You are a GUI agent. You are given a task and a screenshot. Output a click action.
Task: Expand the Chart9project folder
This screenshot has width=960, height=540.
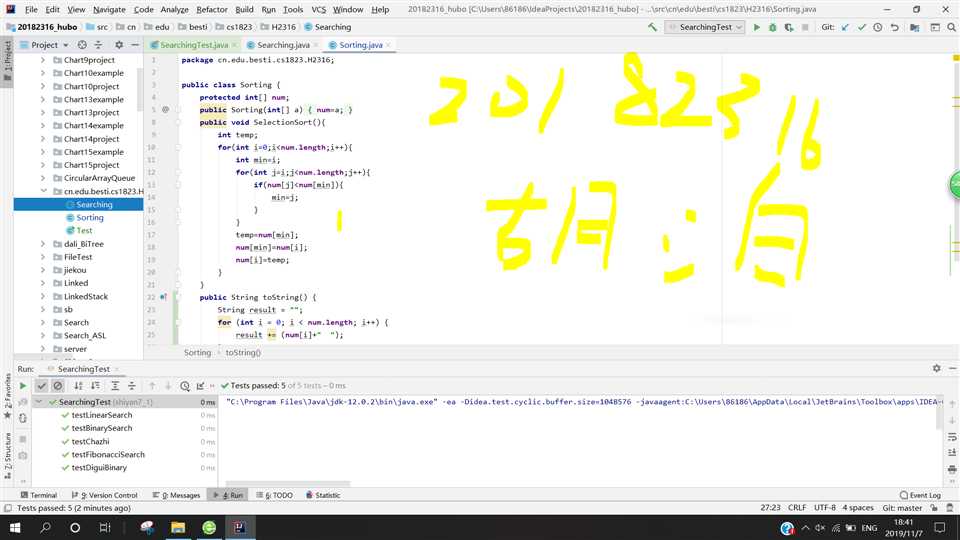43,60
